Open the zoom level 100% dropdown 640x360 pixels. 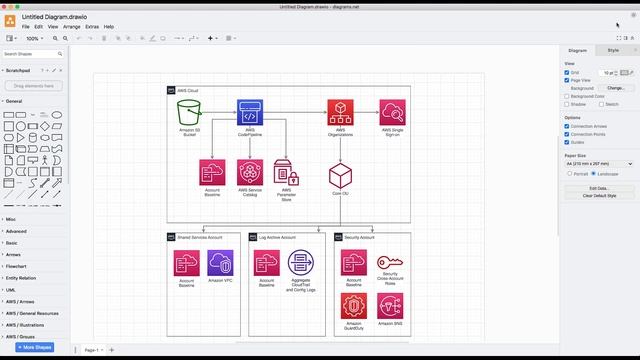[x=35, y=38]
